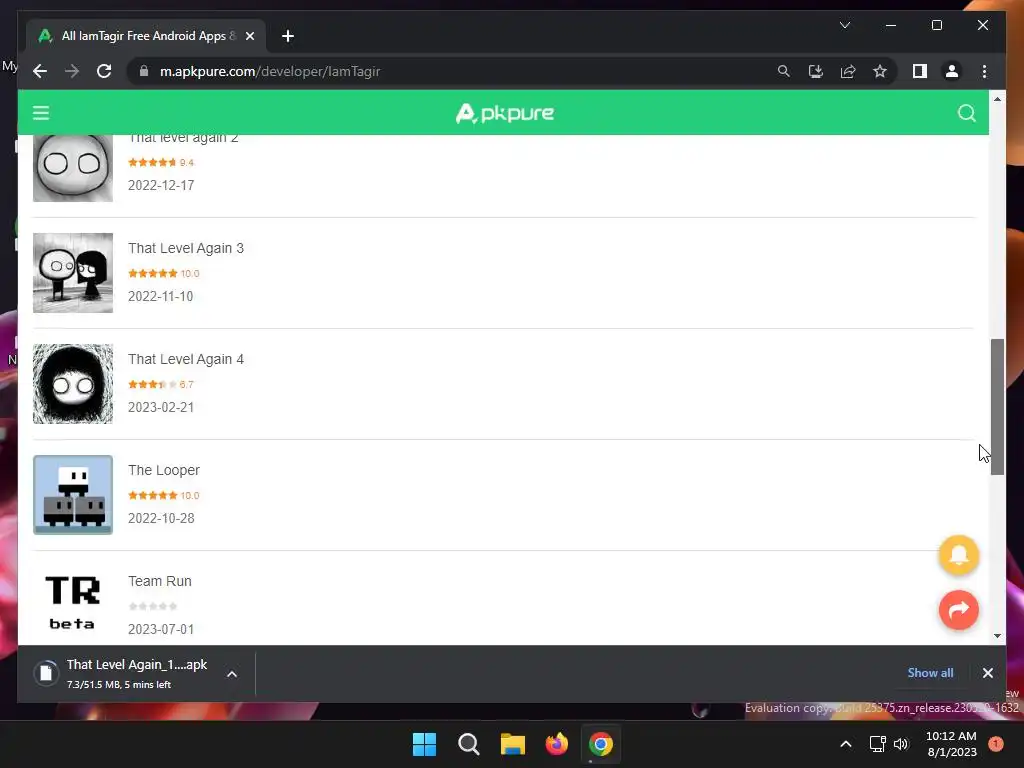The image size is (1024, 768).
Task: Click The Looper star rating 10.0
Action: pos(163,496)
